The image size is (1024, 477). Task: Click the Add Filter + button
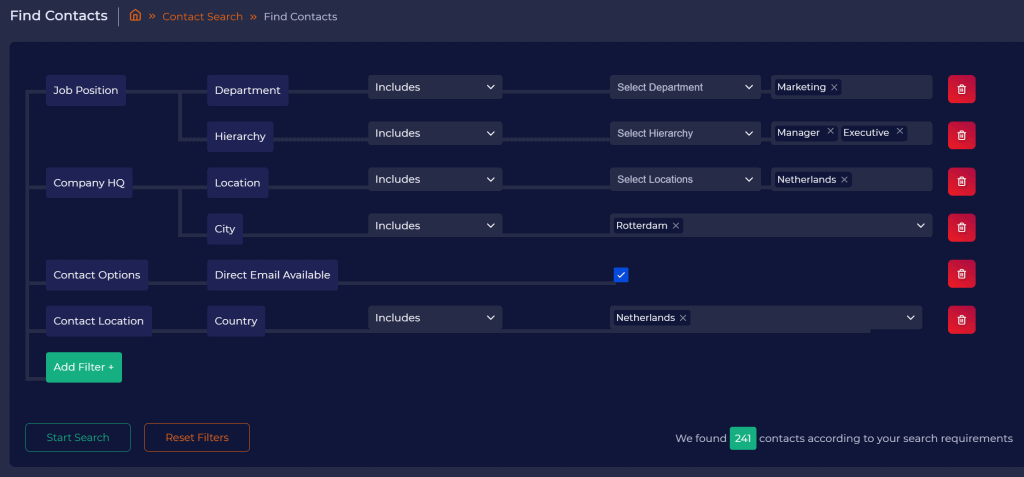(x=84, y=367)
